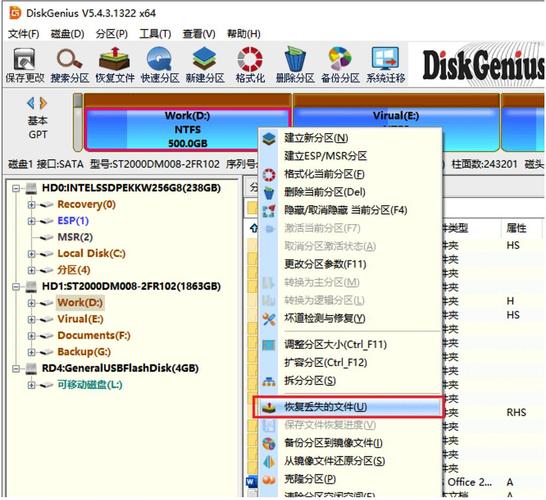Choose 建立ESP/MSR分区 from context menu

coord(350,156)
